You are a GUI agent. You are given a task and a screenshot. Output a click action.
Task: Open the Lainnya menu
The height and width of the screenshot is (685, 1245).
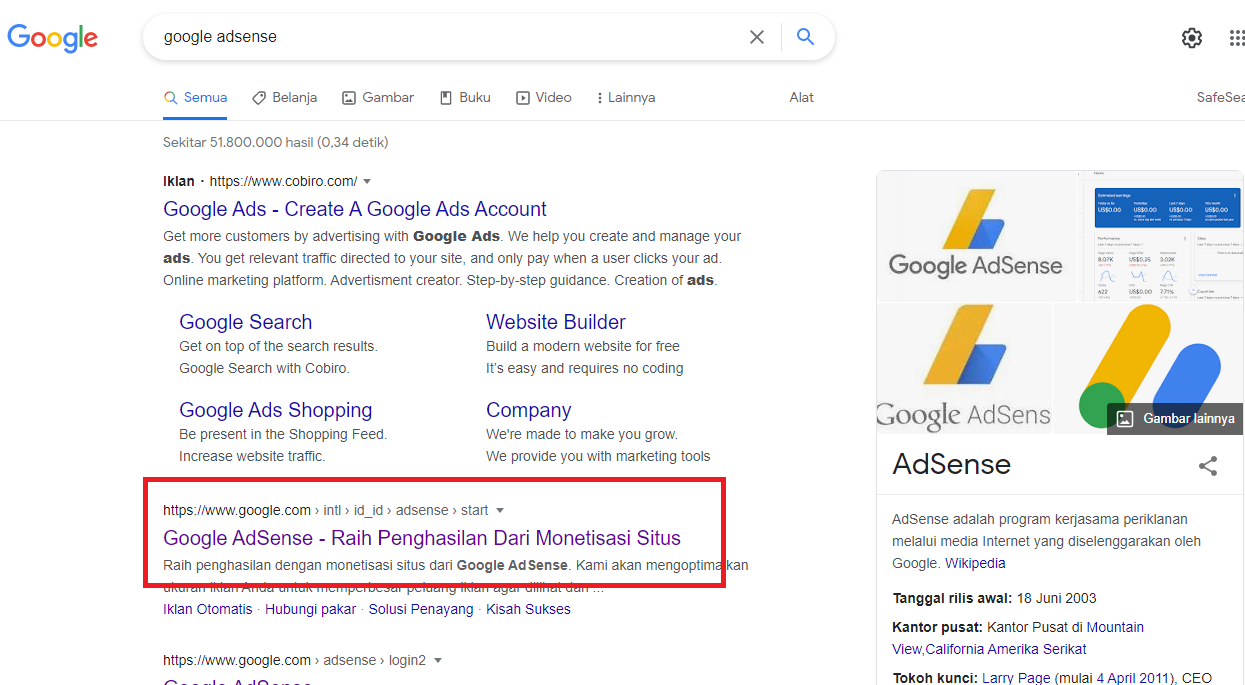pos(625,98)
